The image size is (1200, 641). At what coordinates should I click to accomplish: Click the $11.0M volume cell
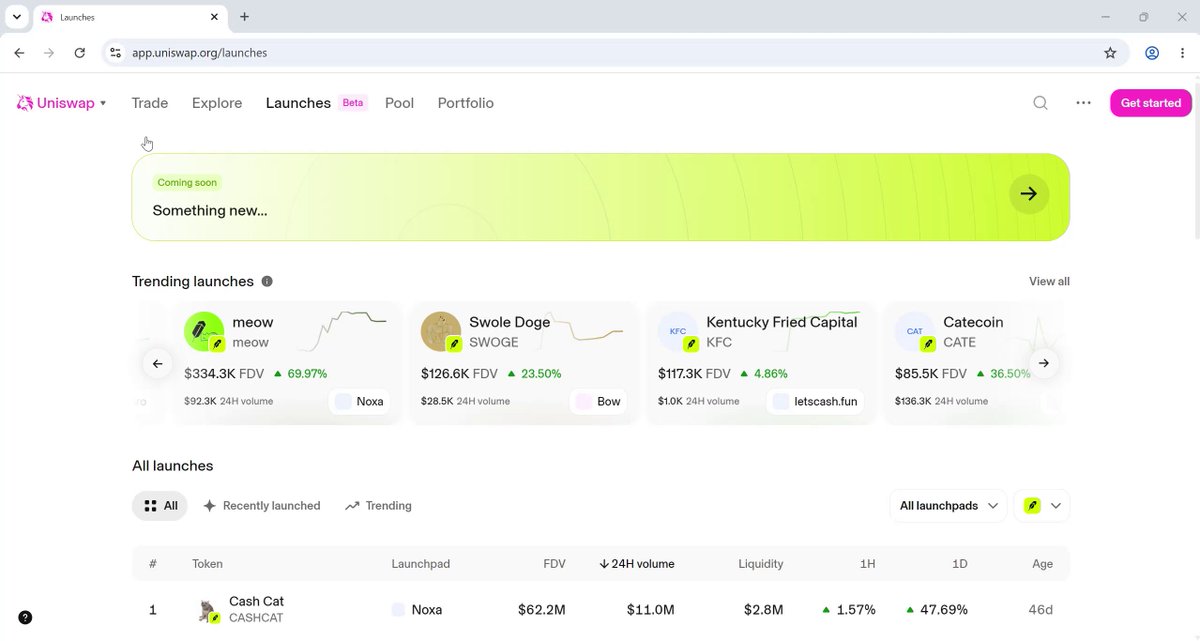[651, 609]
